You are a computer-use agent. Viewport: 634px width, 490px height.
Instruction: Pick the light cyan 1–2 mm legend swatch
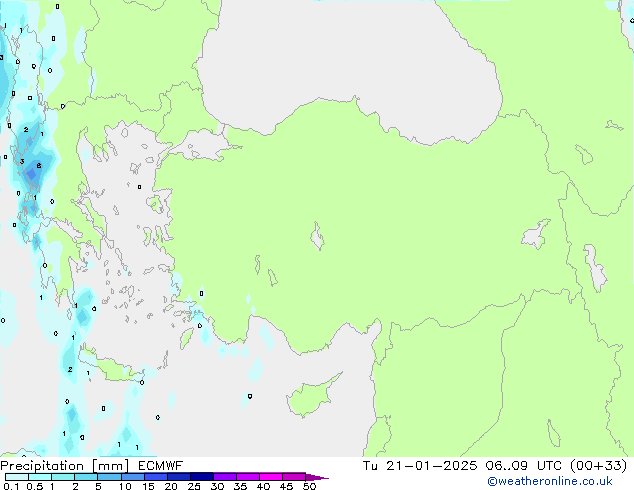(62, 477)
